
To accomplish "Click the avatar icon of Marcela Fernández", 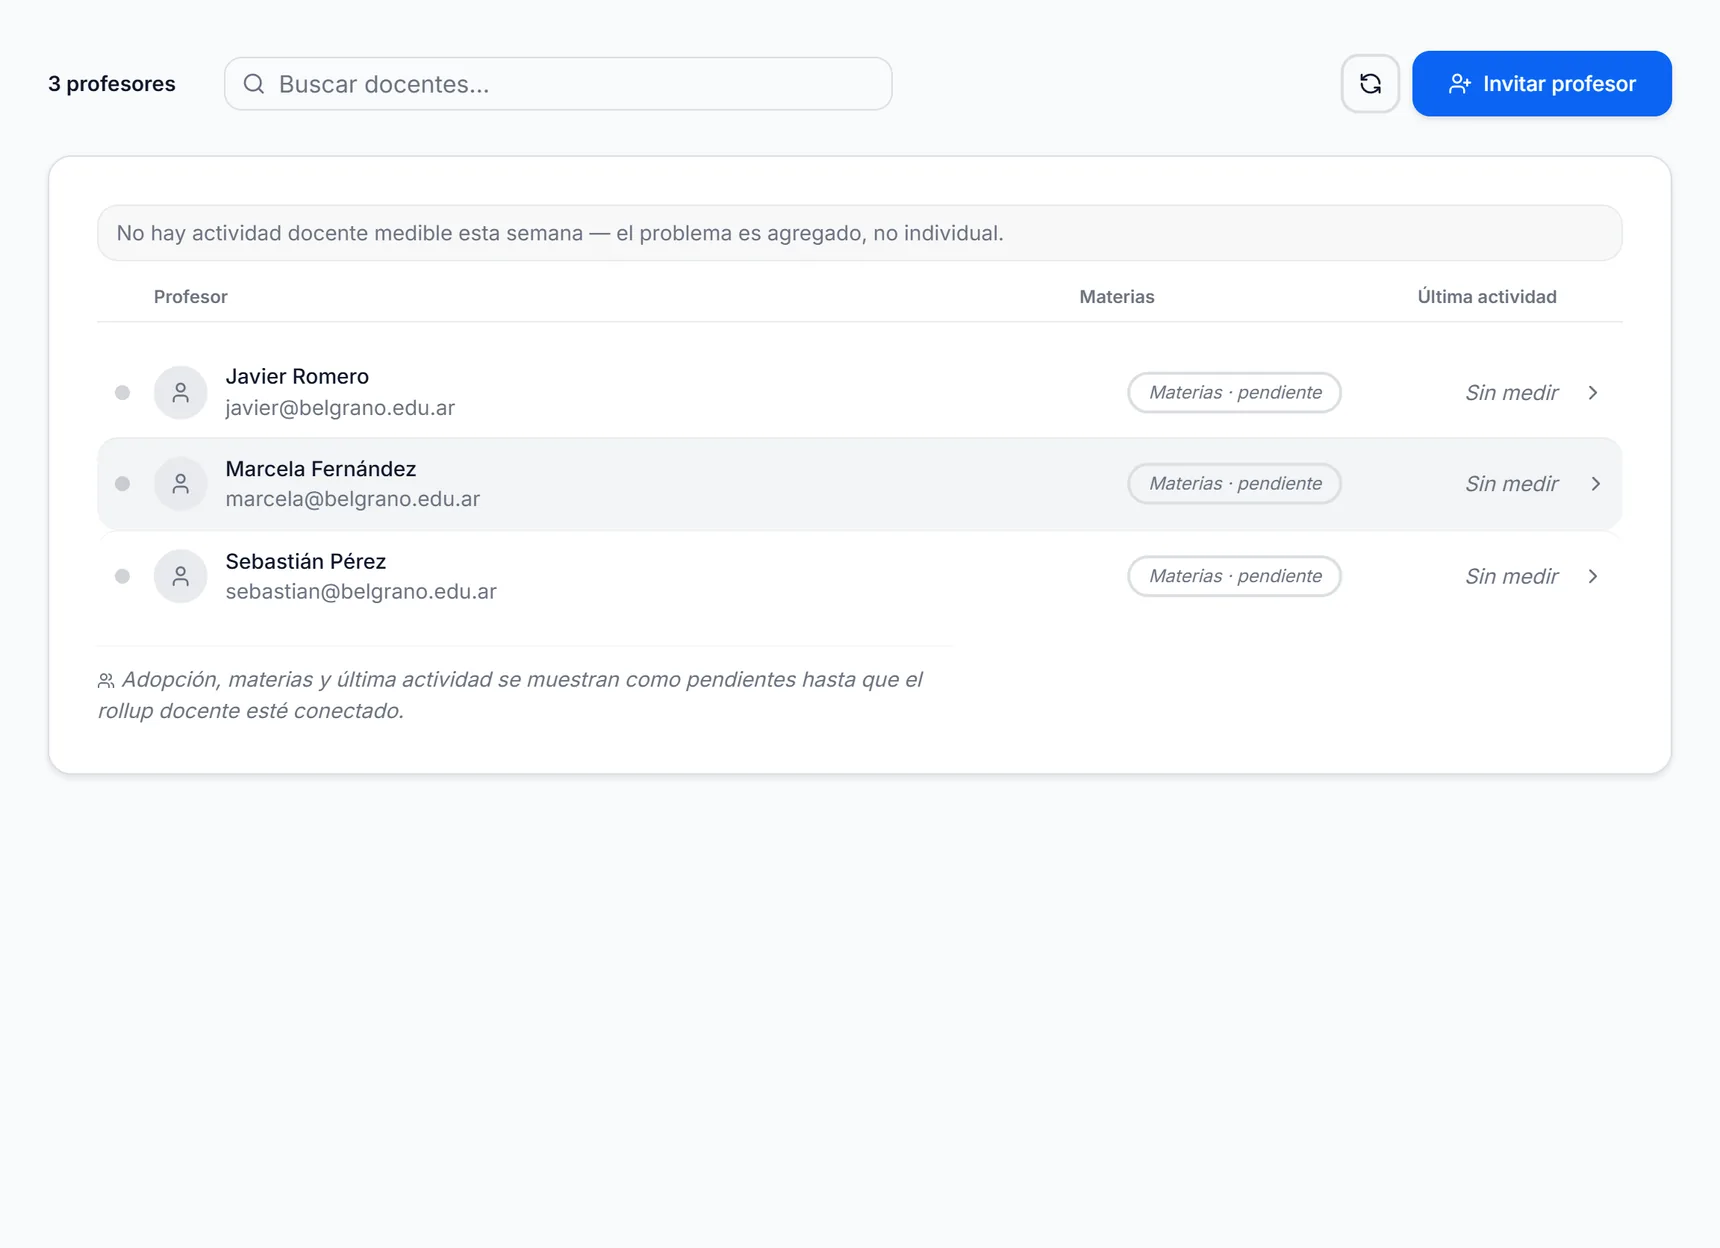I will click(x=181, y=484).
